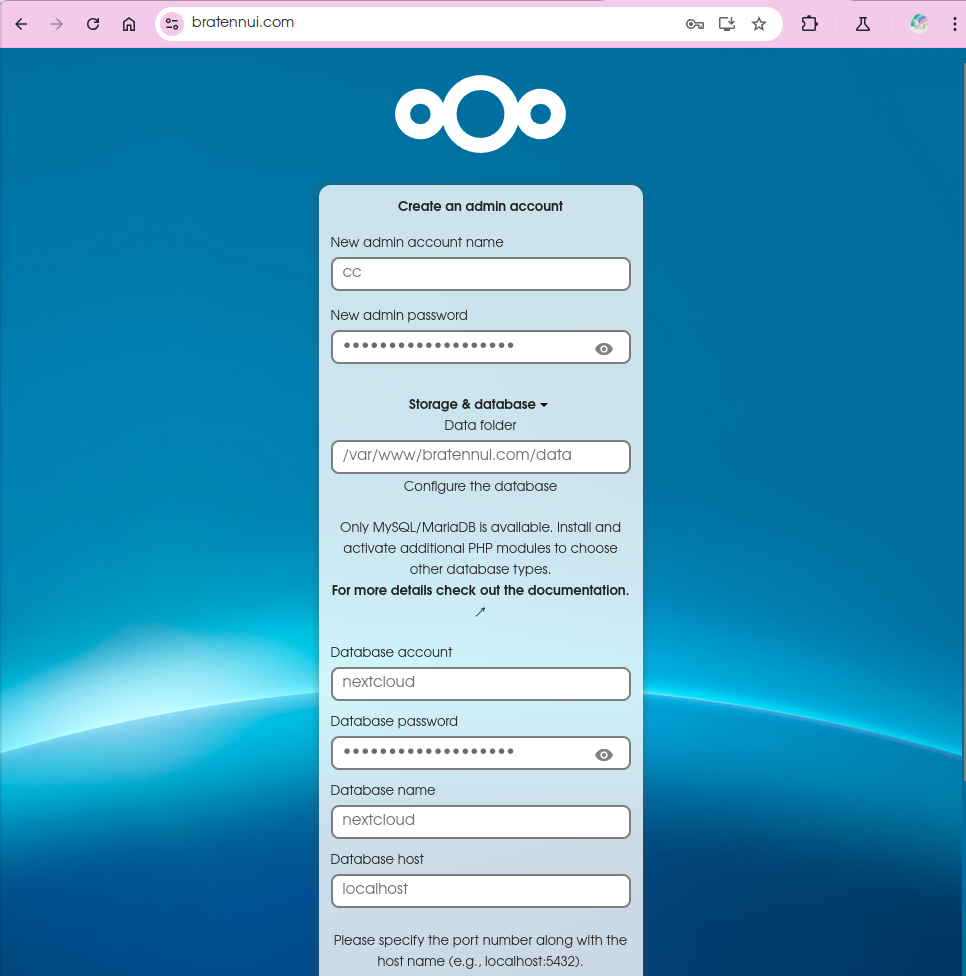The image size is (966, 976).
Task: Click the browser forward arrow
Action: [57, 24]
